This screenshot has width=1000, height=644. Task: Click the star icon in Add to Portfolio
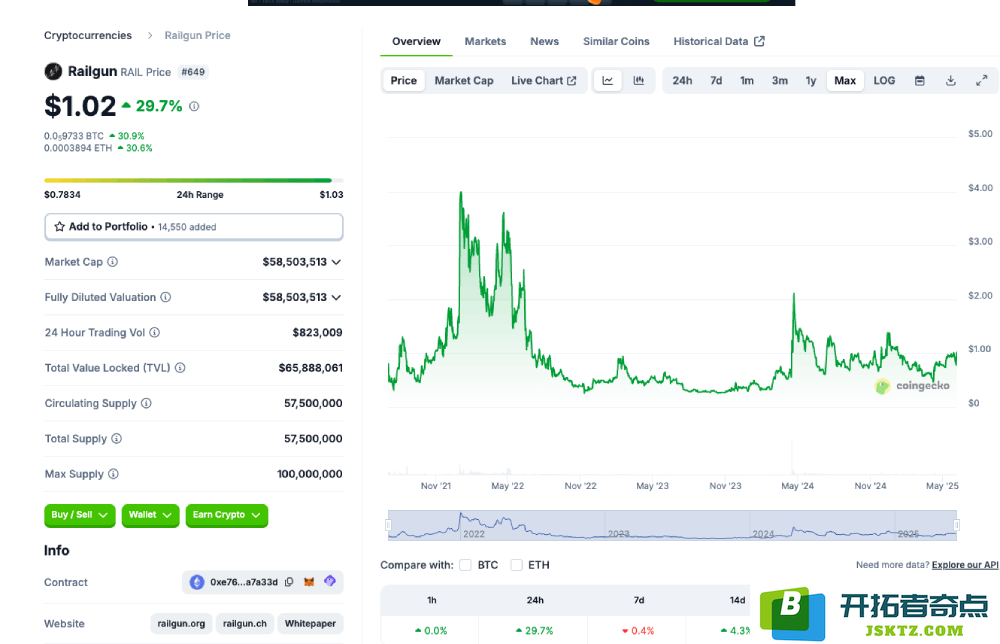[x=59, y=226]
